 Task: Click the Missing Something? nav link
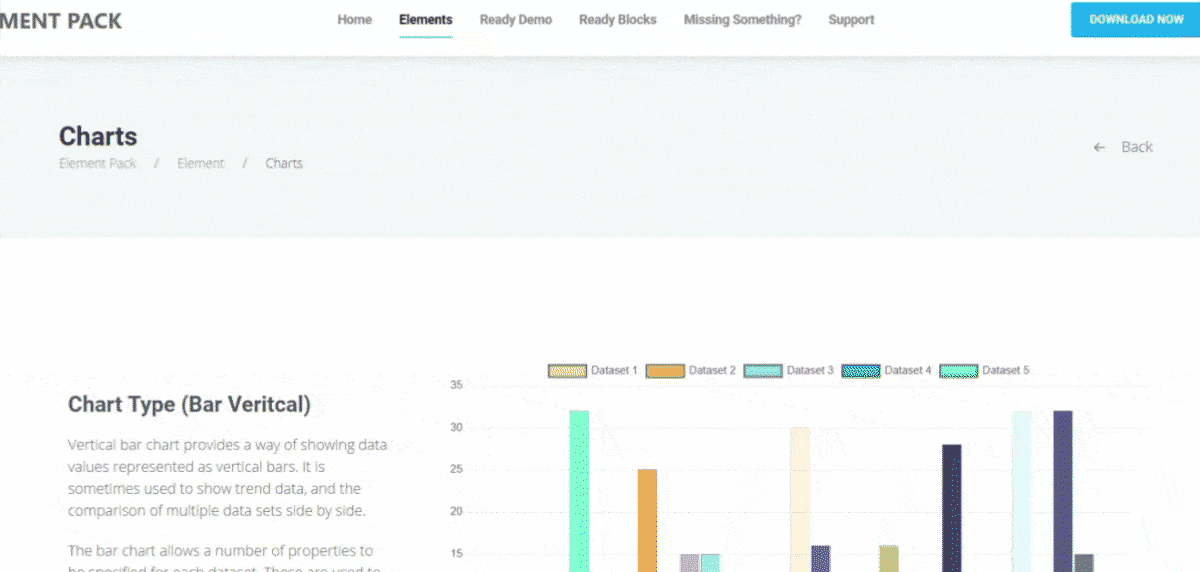tap(742, 20)
